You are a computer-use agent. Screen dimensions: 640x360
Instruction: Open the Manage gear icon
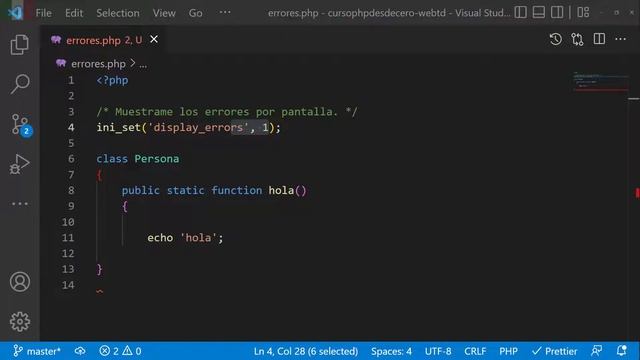coord(20,322)
